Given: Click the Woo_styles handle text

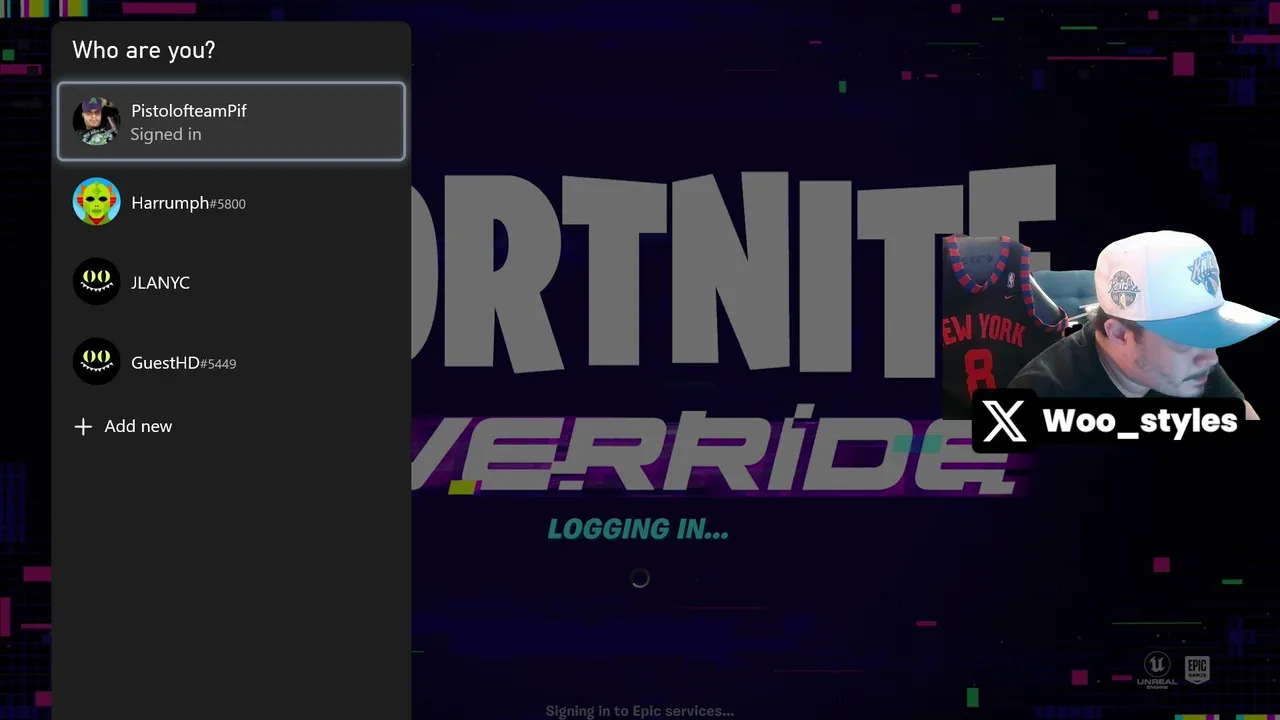Looking at the screenshot, I should tap(1140, 420).
